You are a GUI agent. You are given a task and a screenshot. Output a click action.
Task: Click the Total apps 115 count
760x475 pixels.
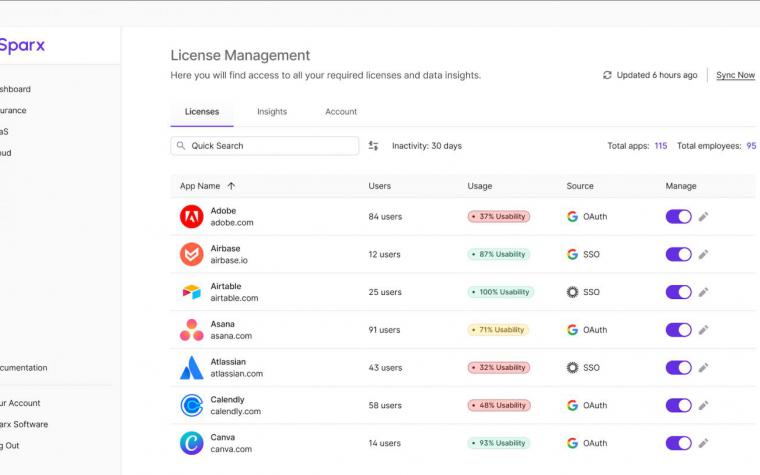[x=661, y=146]
